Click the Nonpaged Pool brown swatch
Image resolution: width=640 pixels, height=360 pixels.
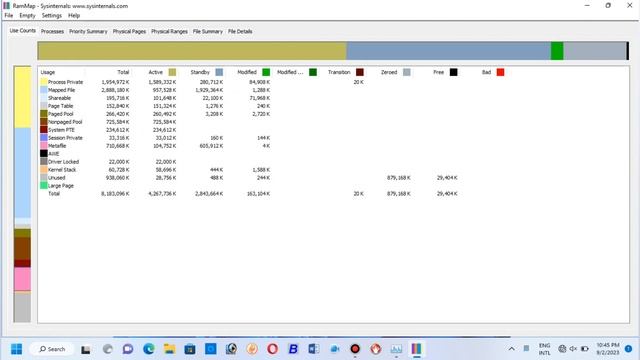44,122
